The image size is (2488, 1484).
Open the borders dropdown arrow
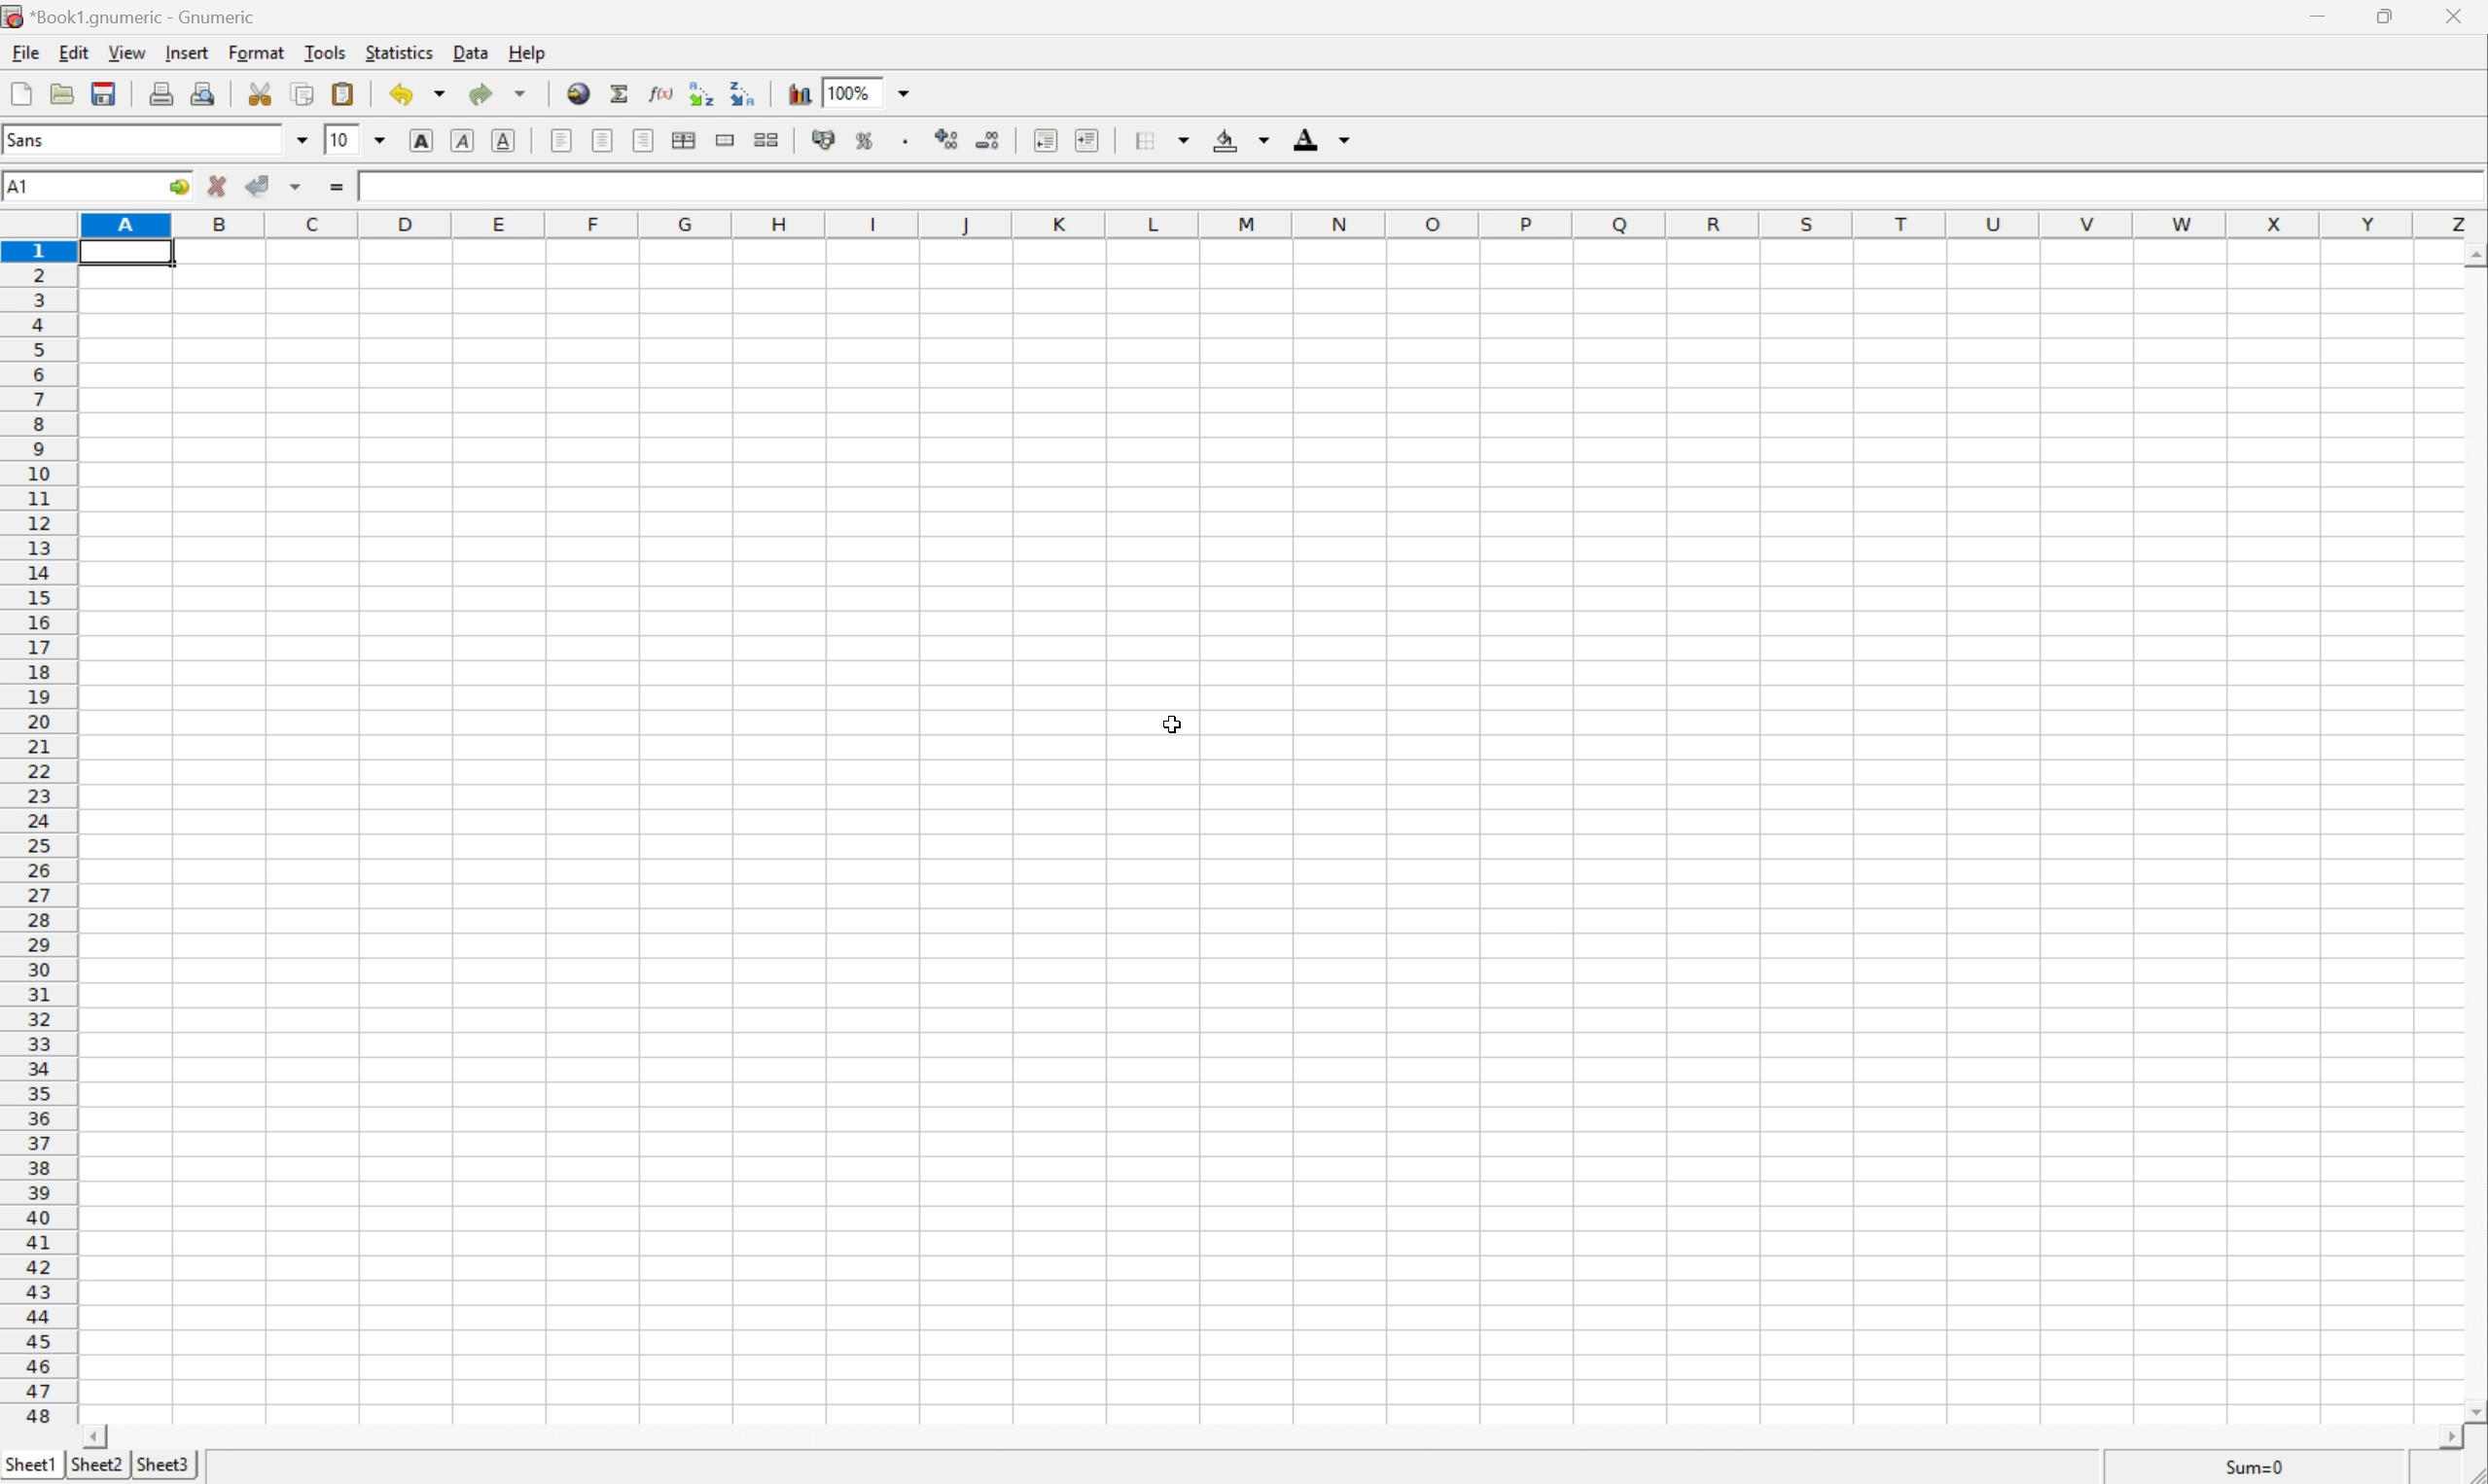[1185, 140]
